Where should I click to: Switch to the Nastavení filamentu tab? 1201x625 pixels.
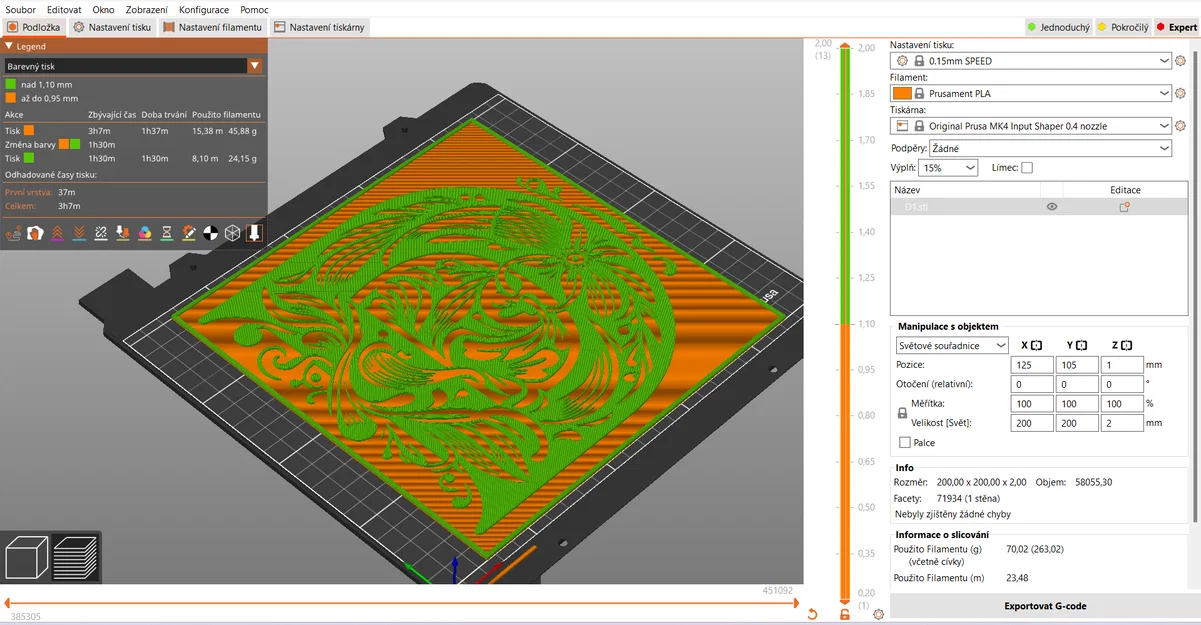coord(213,27)
